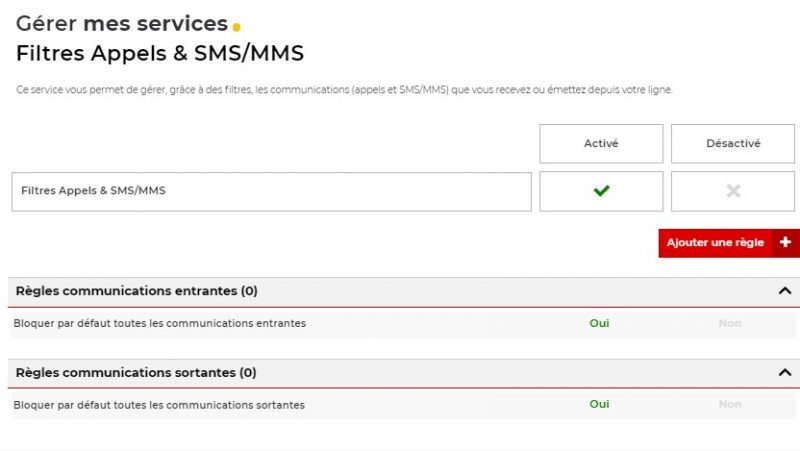The image size is (800, 451).
Task: Select Non for blocking incoming communications
Action: point(730,323)
